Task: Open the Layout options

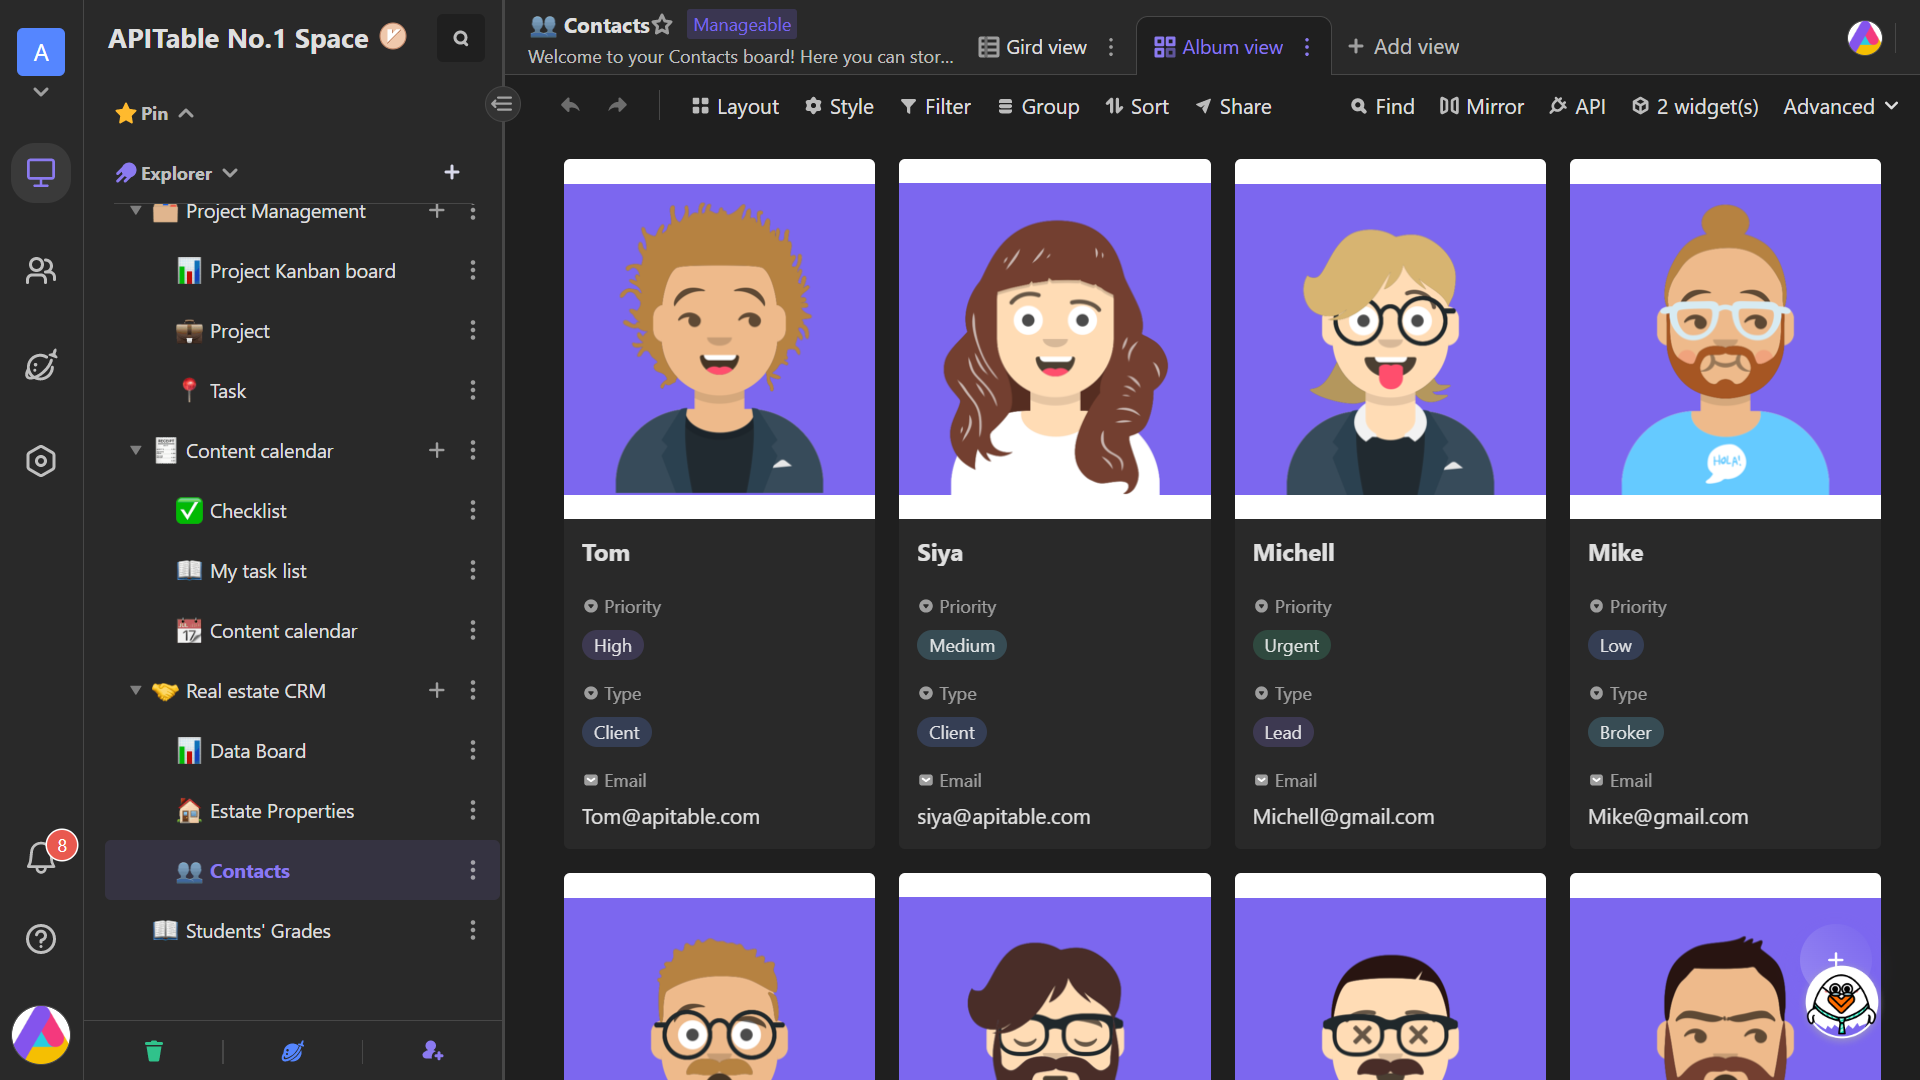Action: [x=735, y=106]
